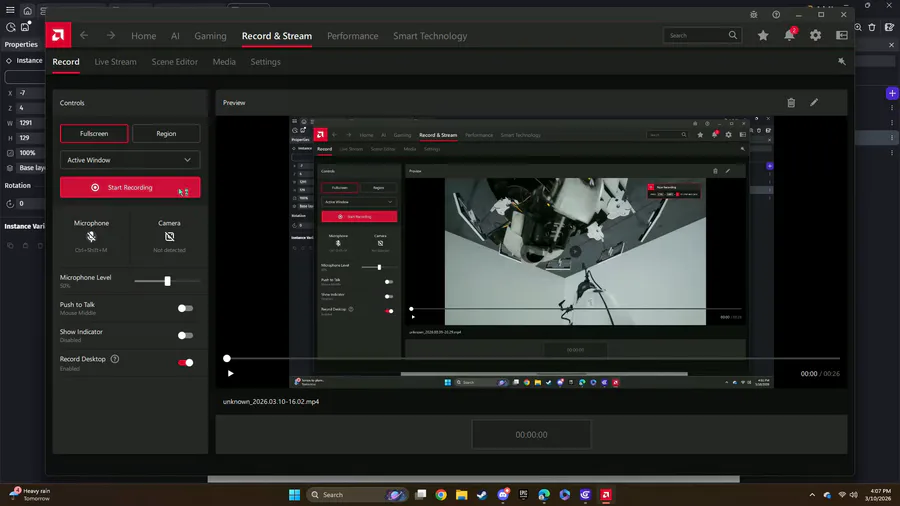The width and height of the screenshot is (900, 506).
Task: Open the Scene Editor tab
Action: 174,62
